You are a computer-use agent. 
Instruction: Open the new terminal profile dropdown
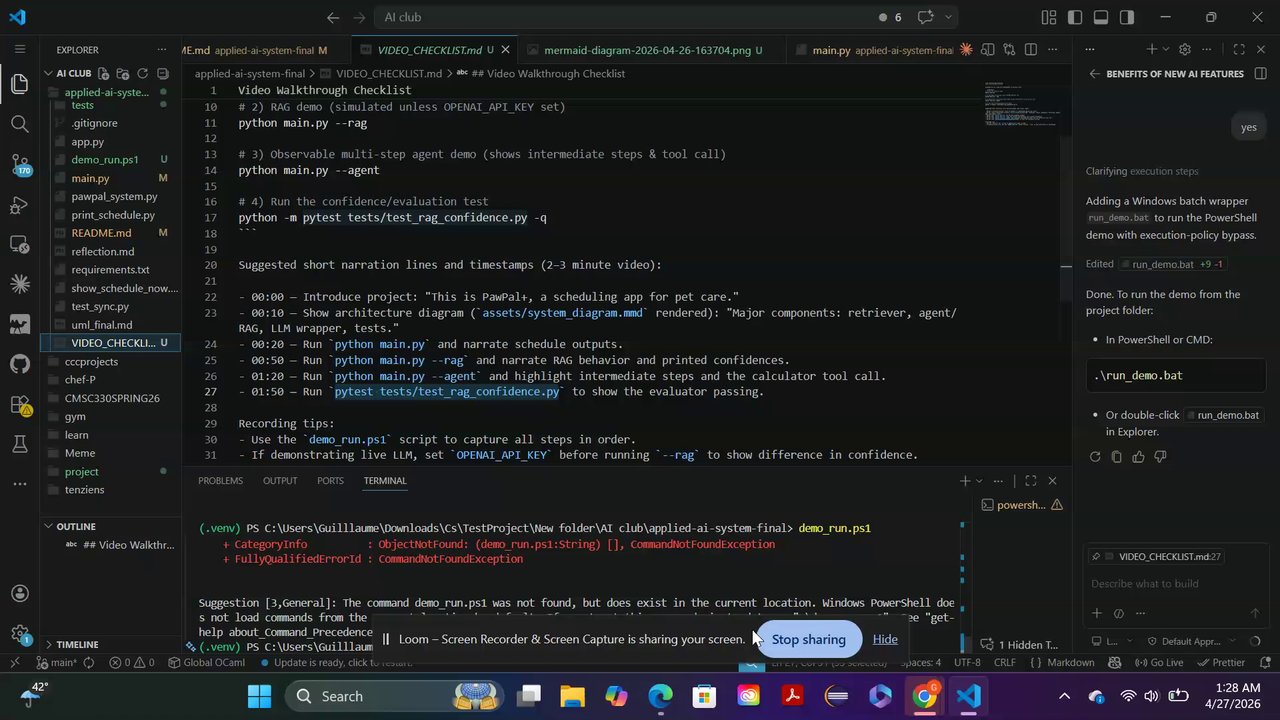(x=979, y=481)
